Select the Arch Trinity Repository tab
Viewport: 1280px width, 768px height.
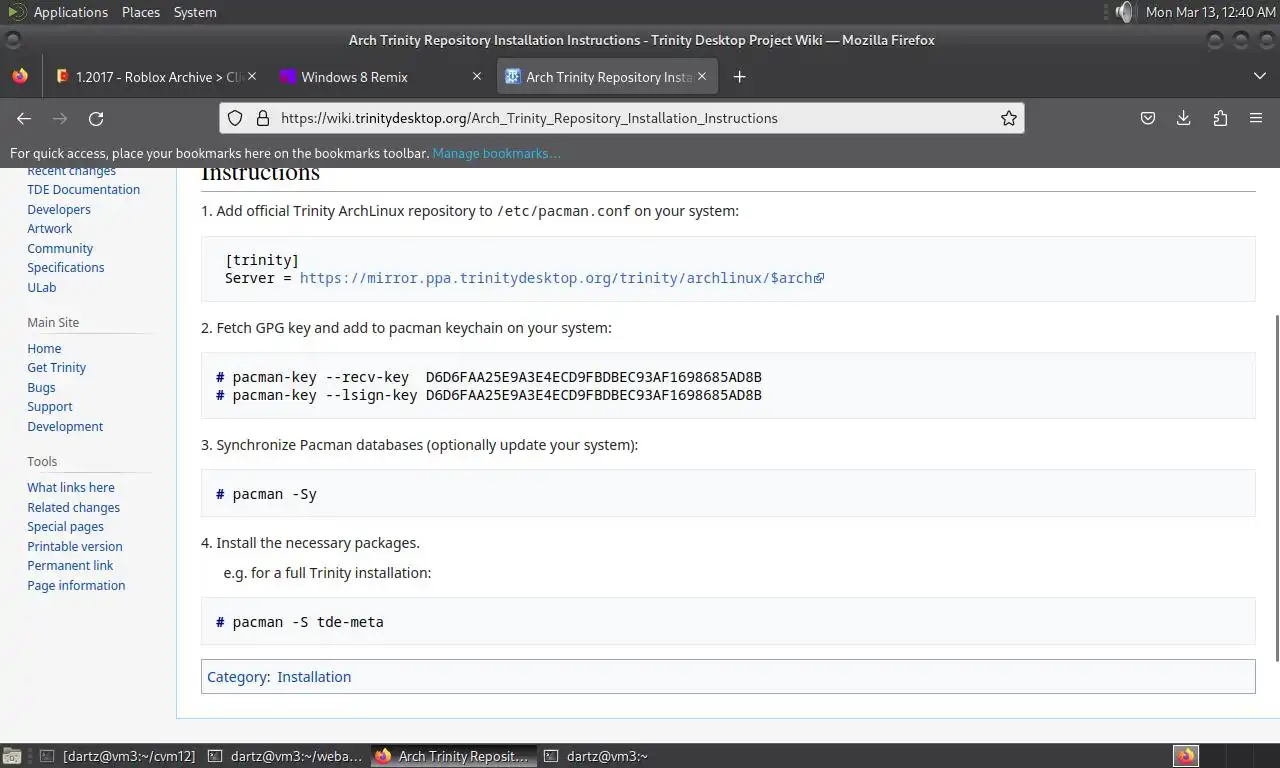608,77
